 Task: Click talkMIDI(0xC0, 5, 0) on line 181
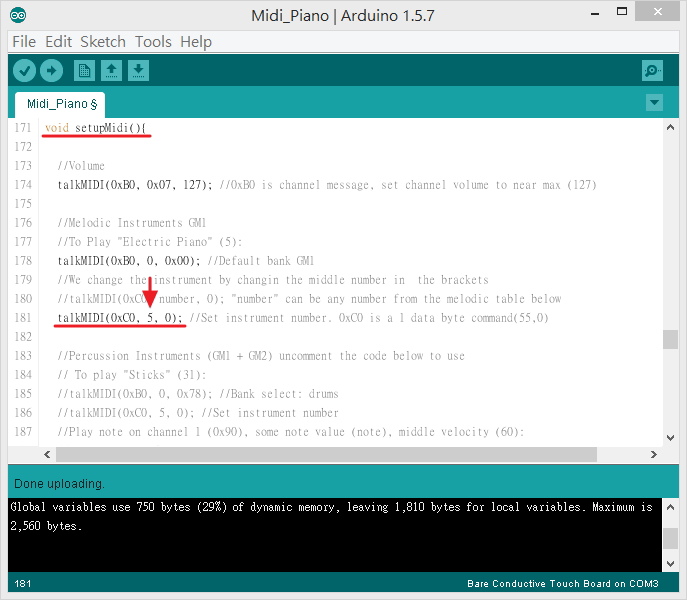click(120, 318)
